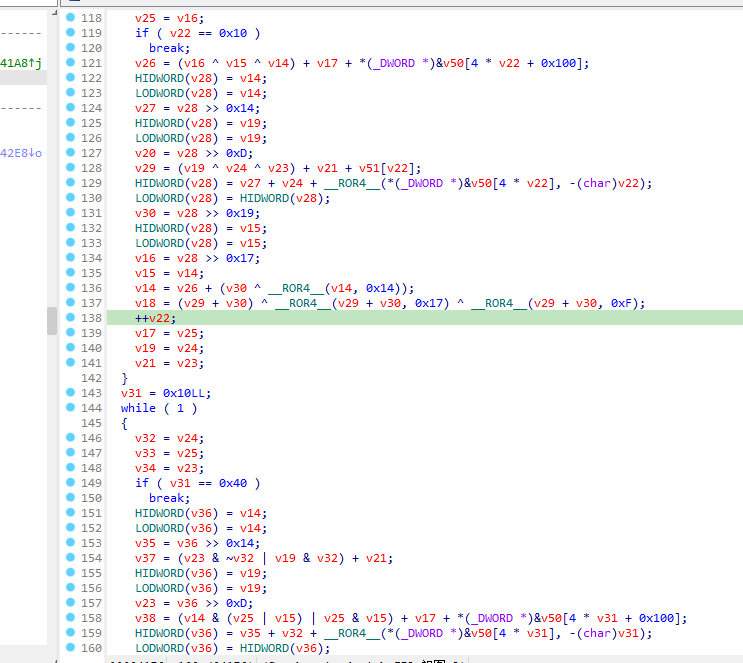Click 'v15 = v14;' on line 135

pyautogui.click(x=169, y=273)
